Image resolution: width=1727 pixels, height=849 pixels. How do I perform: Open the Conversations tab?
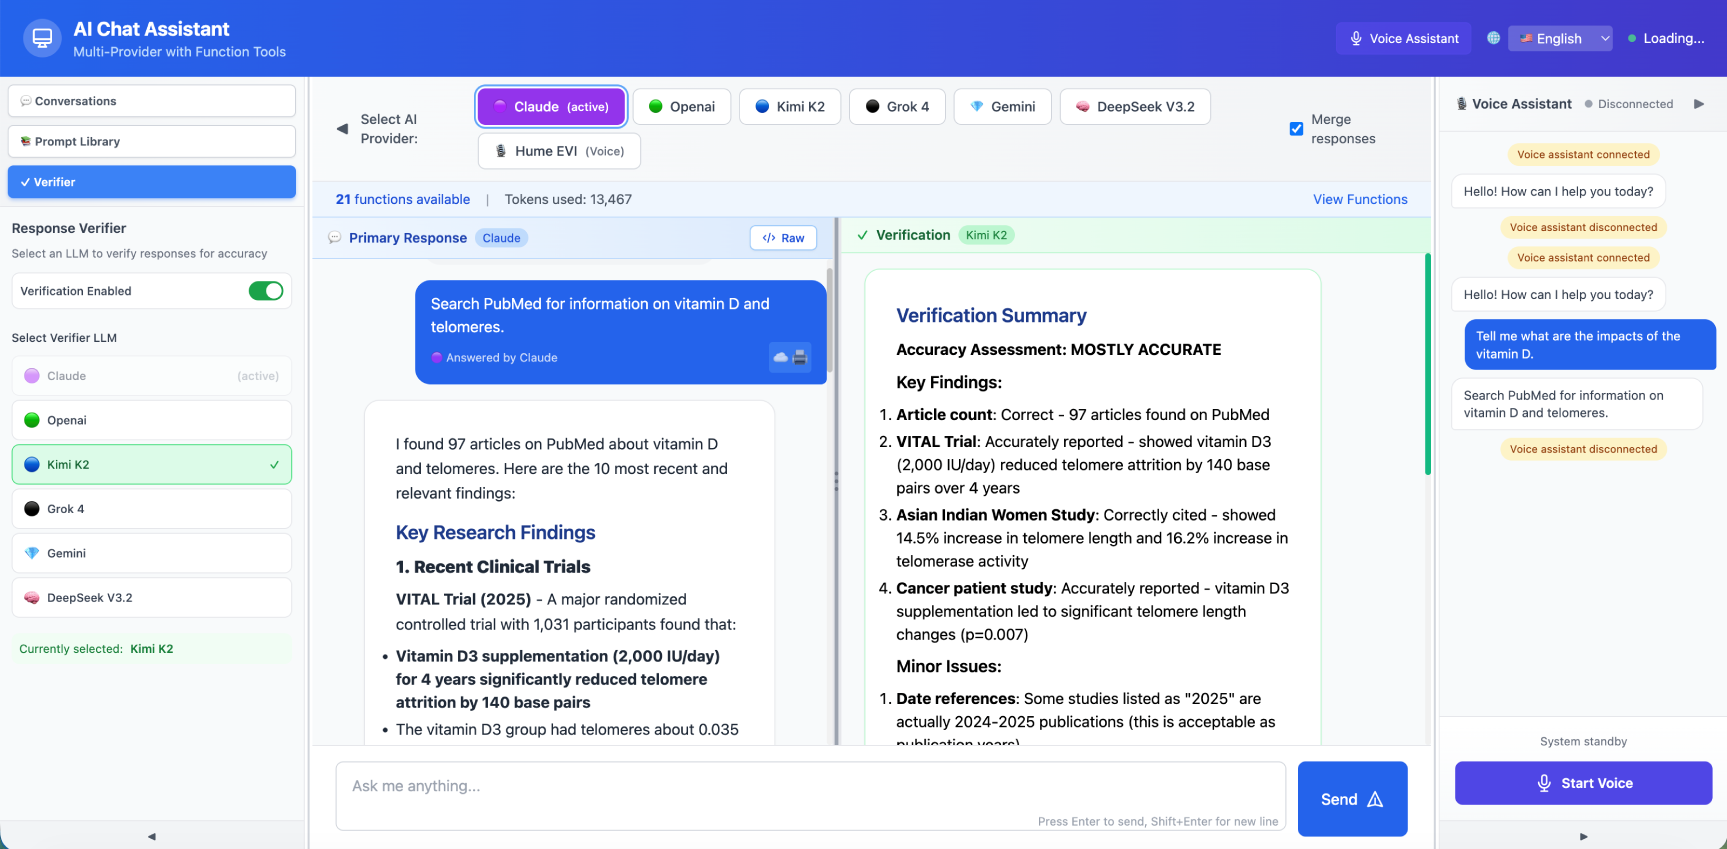pyautogui.click(x=152, y=101)
